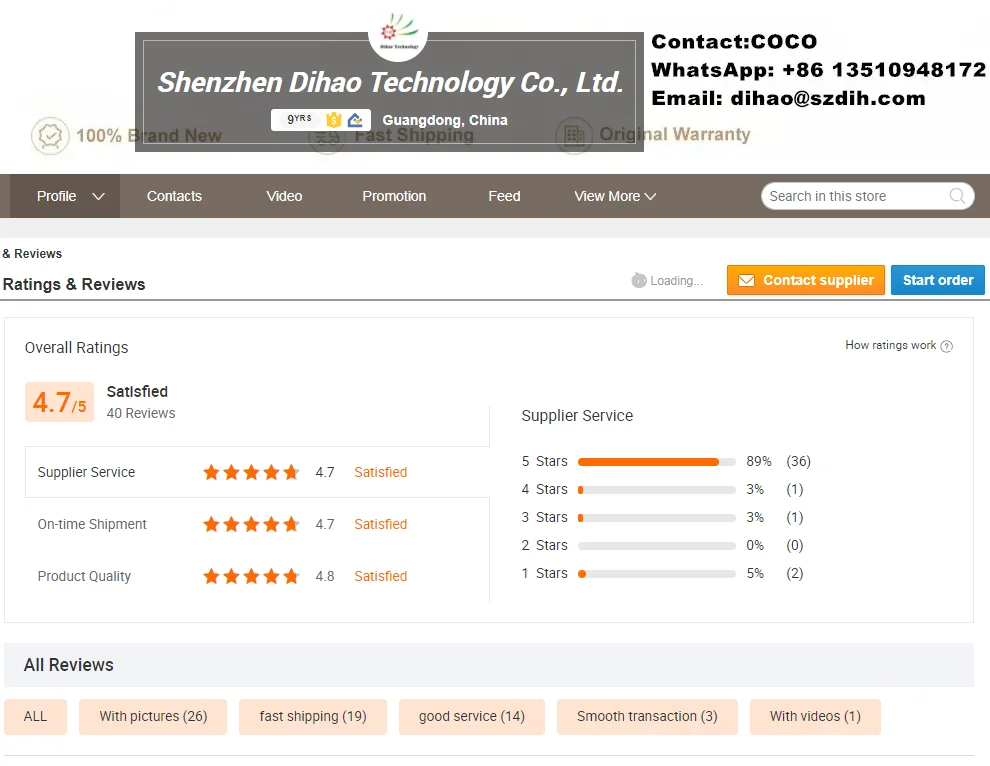The width and height of the screenshot is (990, 766).
Task: Click the search magnifier icon in store search
Action: 957,196
